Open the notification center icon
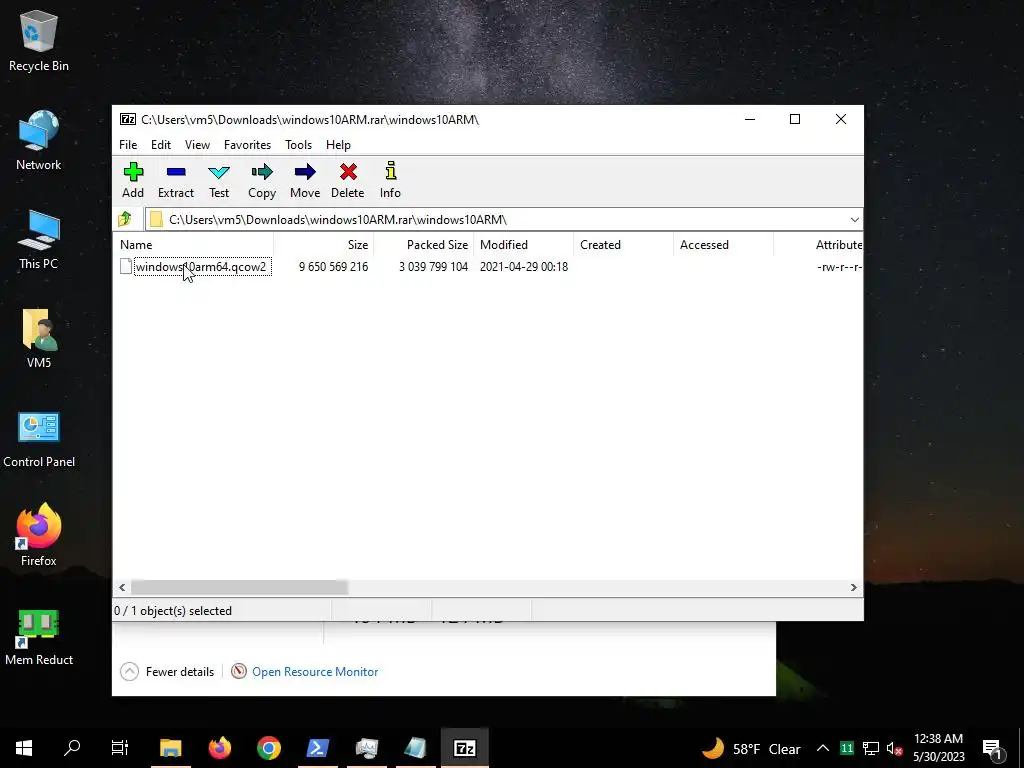 (x=993, y=748)
